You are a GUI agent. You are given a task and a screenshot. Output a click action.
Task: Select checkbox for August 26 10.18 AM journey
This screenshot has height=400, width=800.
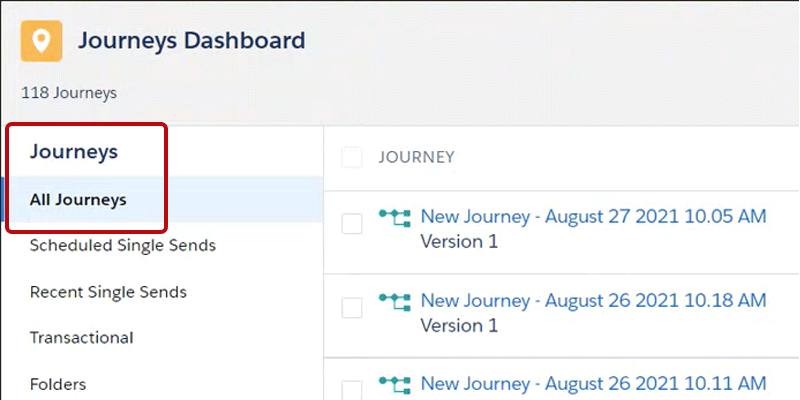click(352, 309)
